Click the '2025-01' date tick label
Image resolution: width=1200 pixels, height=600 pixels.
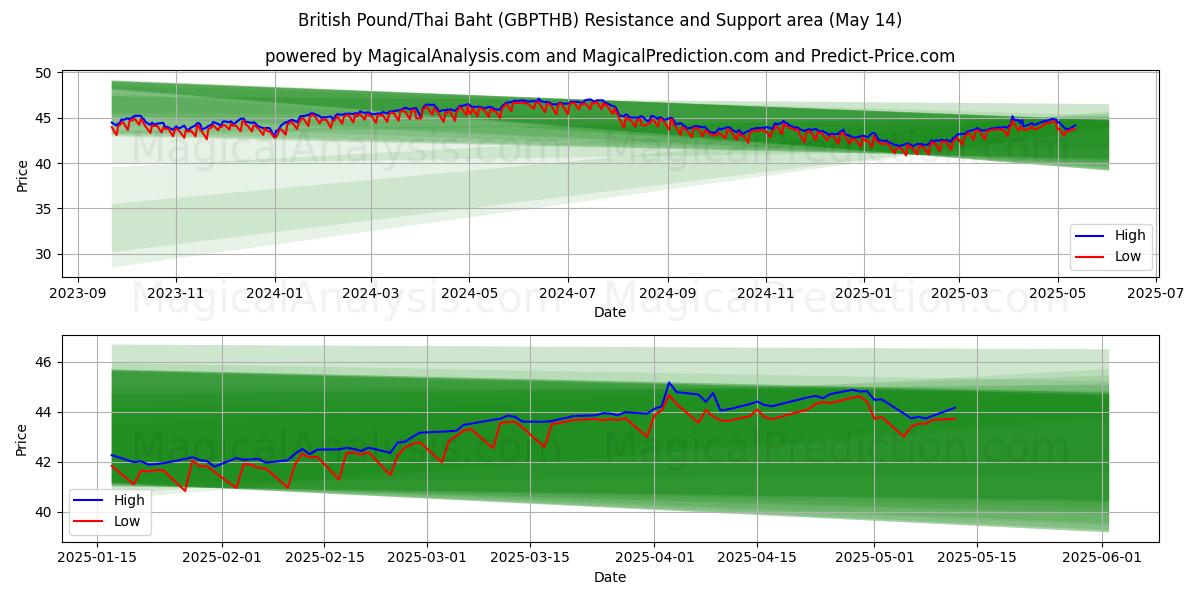click(x=863, y=294)
